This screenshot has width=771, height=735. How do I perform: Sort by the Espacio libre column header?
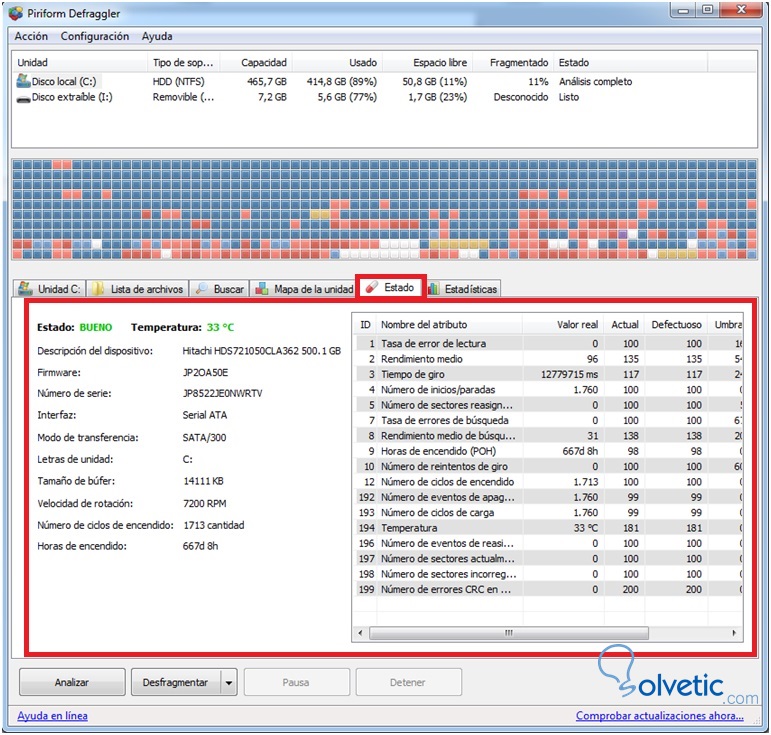tap(428, 62)
